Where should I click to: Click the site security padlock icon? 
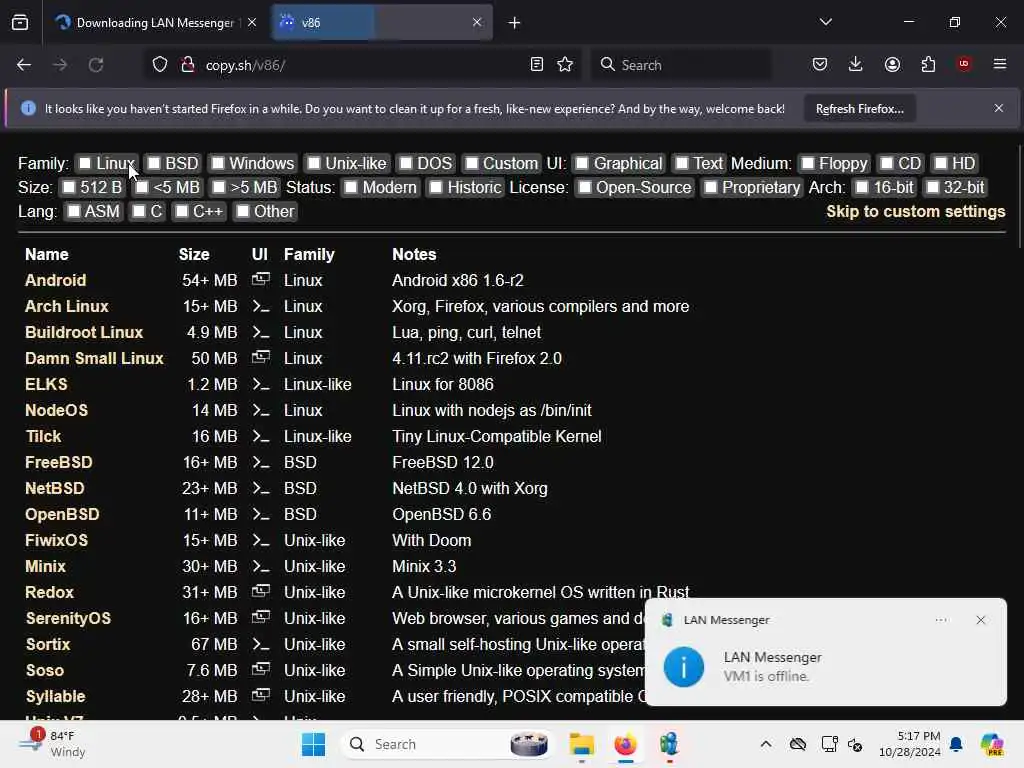188,65
